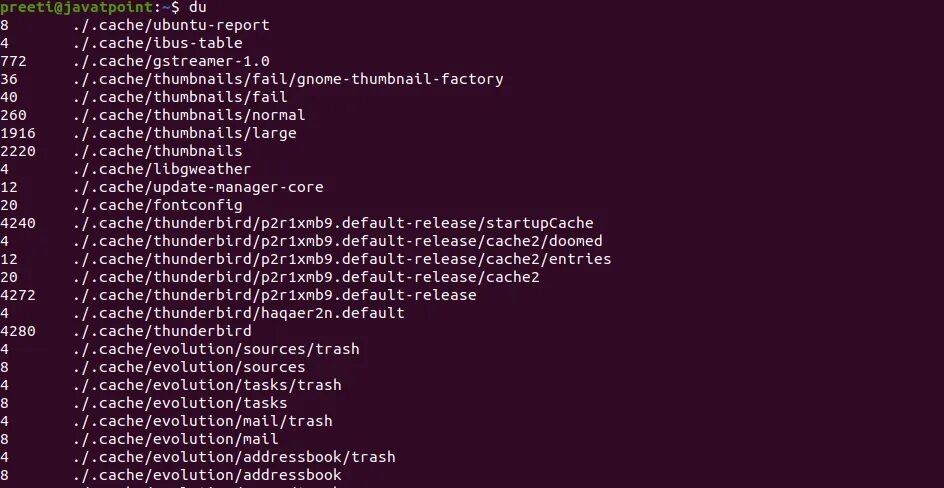Click the ./.cache/thumbnails/large path
Screen dimensions: 944x488
(184, 134)
